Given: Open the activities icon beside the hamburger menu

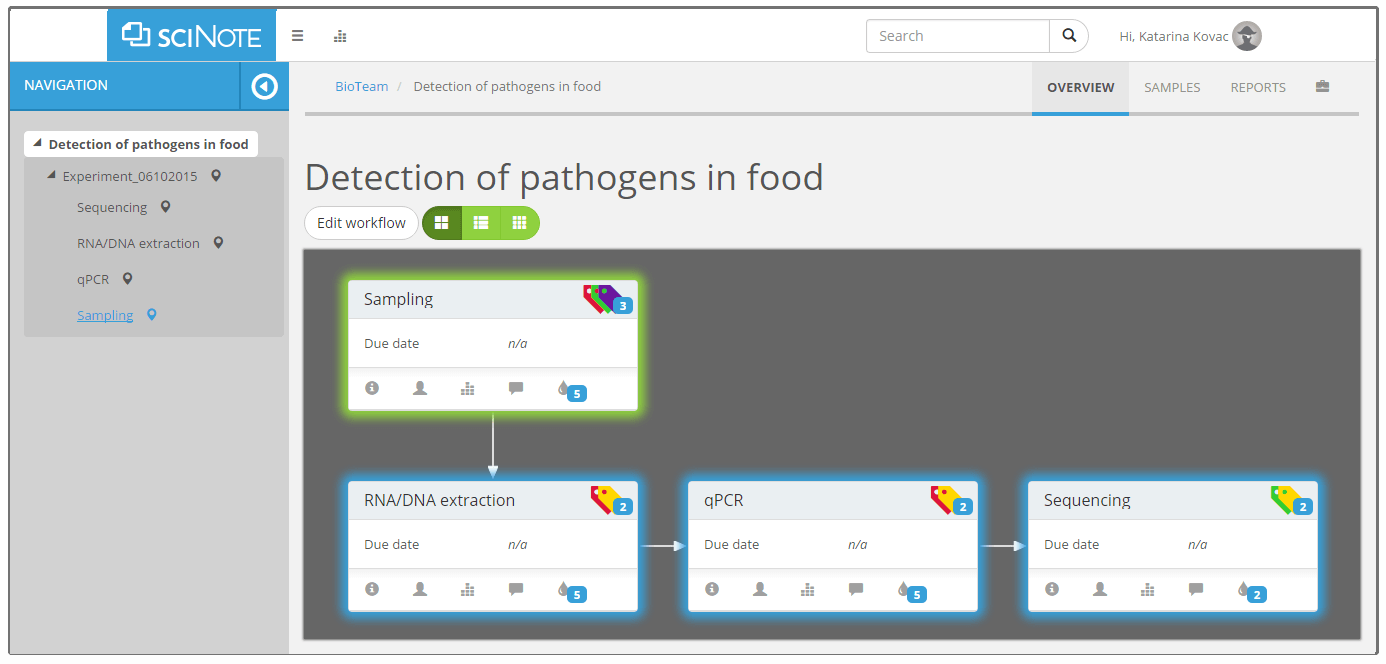Looking at the screenshot, I should 340,36.
